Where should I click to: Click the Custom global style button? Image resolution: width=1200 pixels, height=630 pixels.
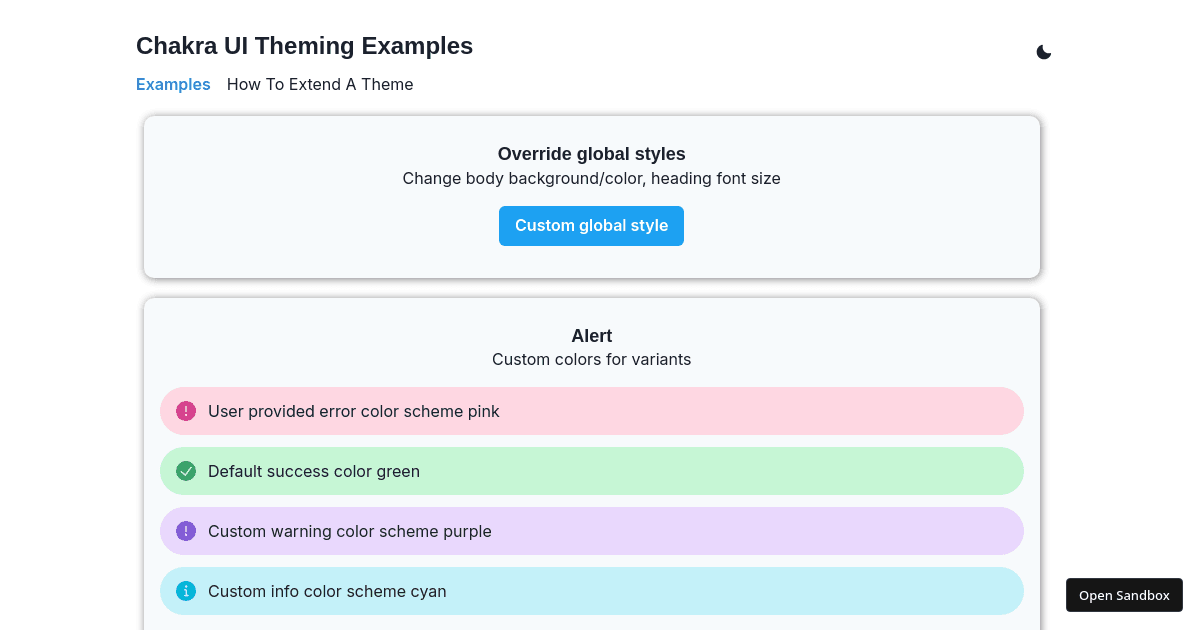[x=591, y=226]
